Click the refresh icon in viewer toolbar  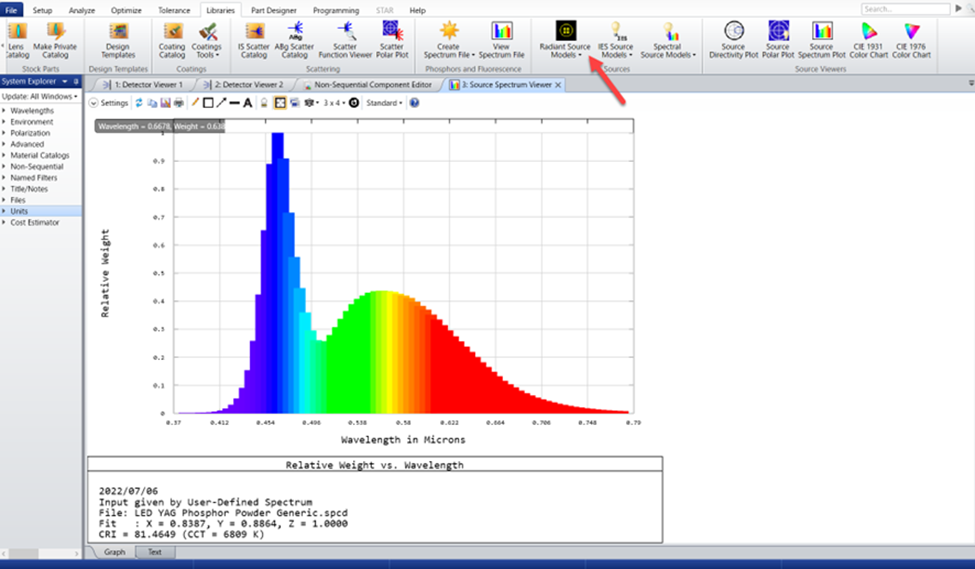pyautogui.click(x=139, y=103)
